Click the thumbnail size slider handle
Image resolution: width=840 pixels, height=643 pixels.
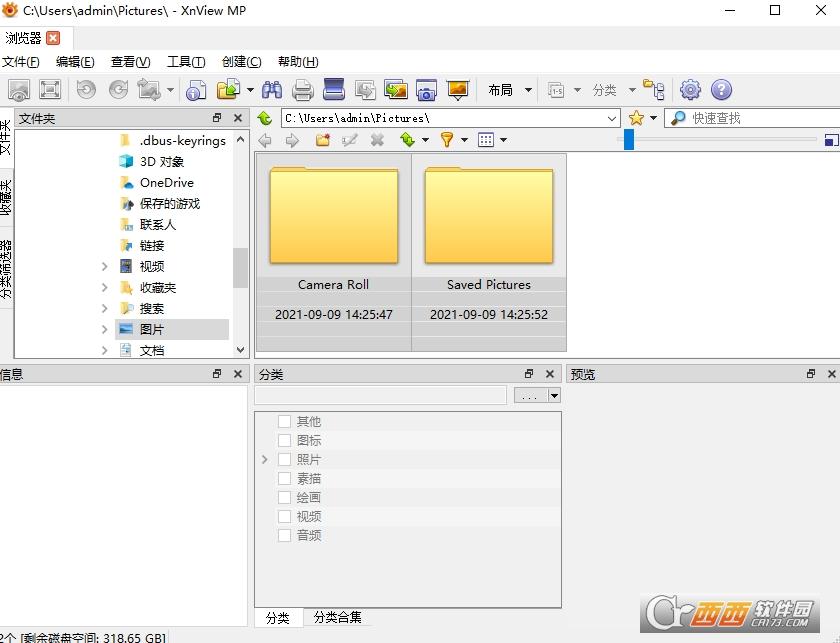629,140
